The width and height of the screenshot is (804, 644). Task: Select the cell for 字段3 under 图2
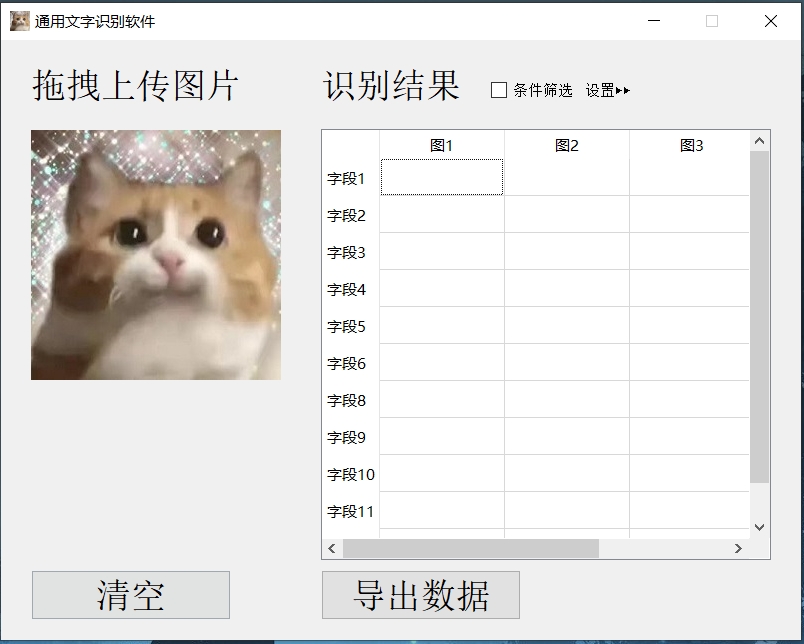[567, 251]
